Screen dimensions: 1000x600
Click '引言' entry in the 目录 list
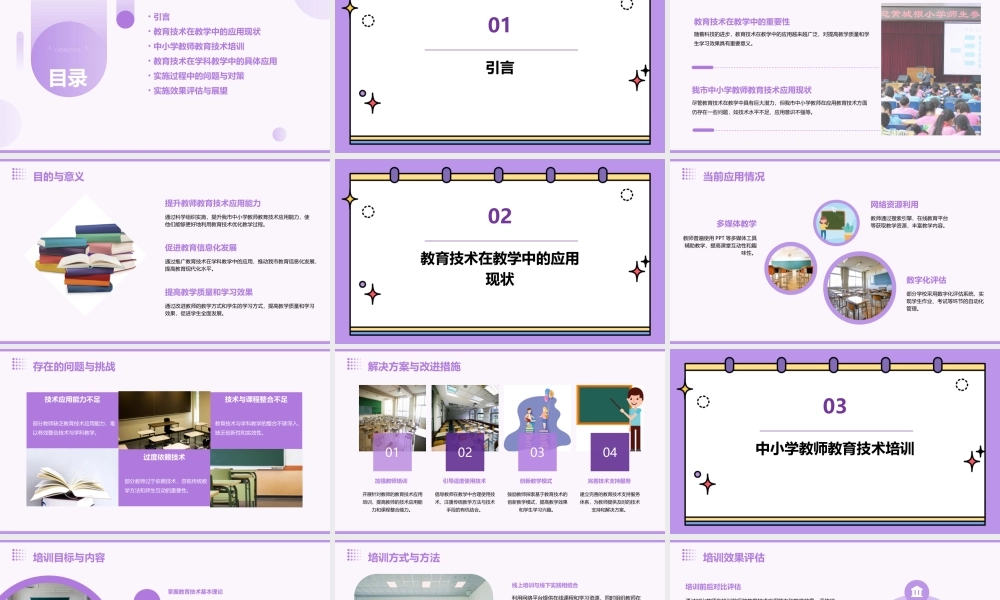point(161,17)
